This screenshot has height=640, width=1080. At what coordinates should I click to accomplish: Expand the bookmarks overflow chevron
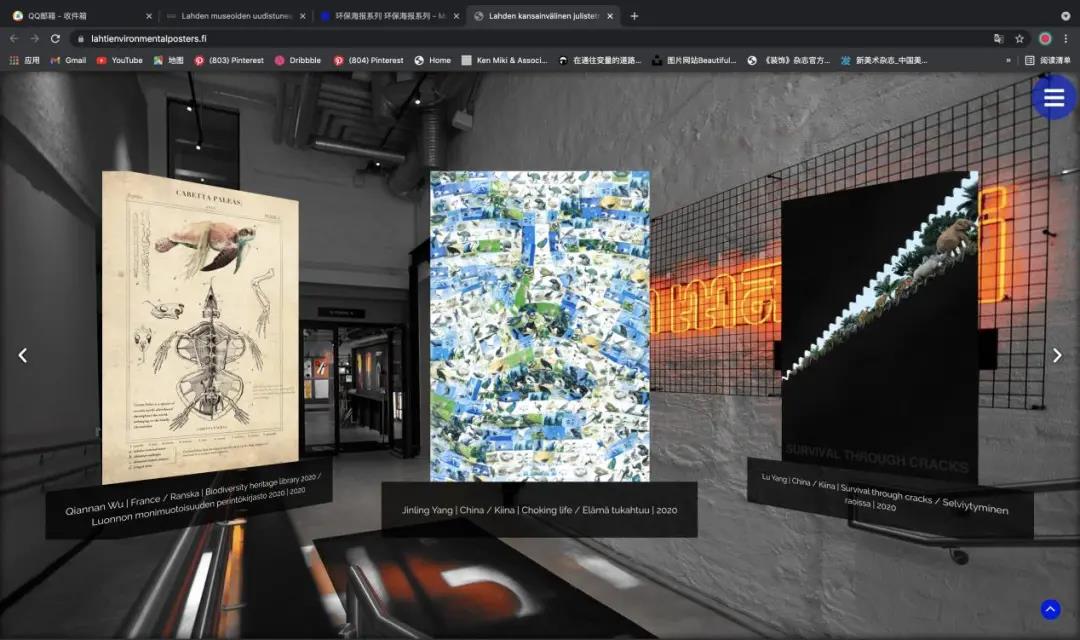click(x=1008, y=61)
